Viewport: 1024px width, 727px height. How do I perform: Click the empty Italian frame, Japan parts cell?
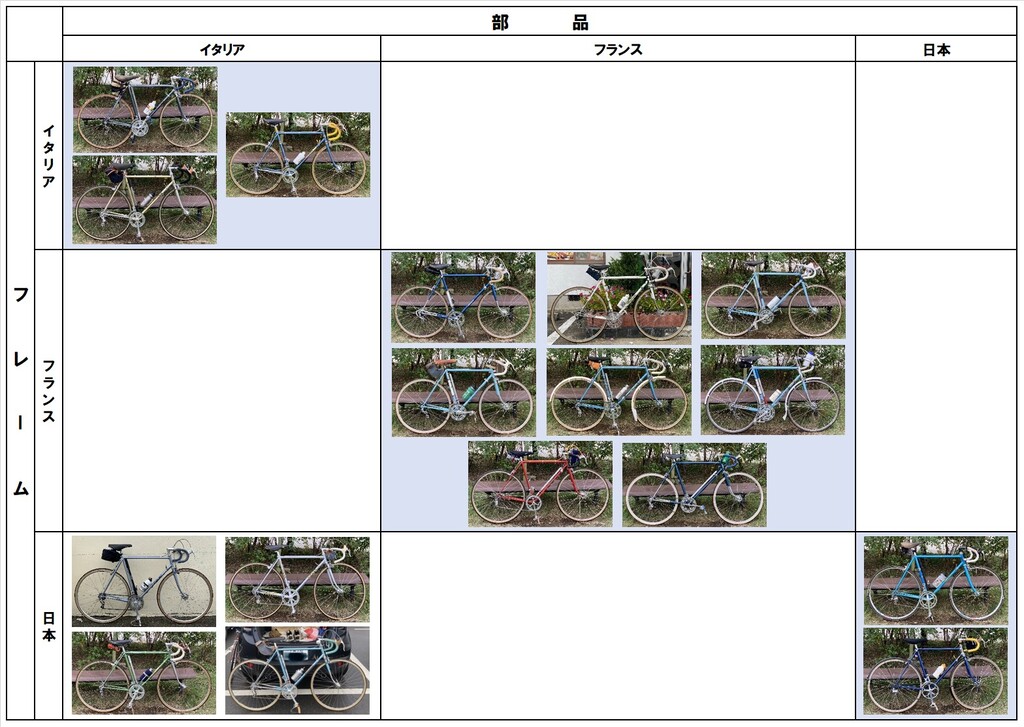point(936,155)
